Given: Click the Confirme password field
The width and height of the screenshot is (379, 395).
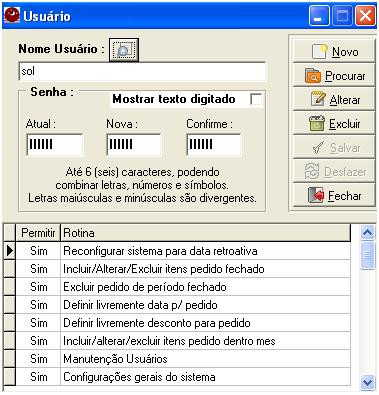Looking at the screenshot, I should [x=214, y=144].
